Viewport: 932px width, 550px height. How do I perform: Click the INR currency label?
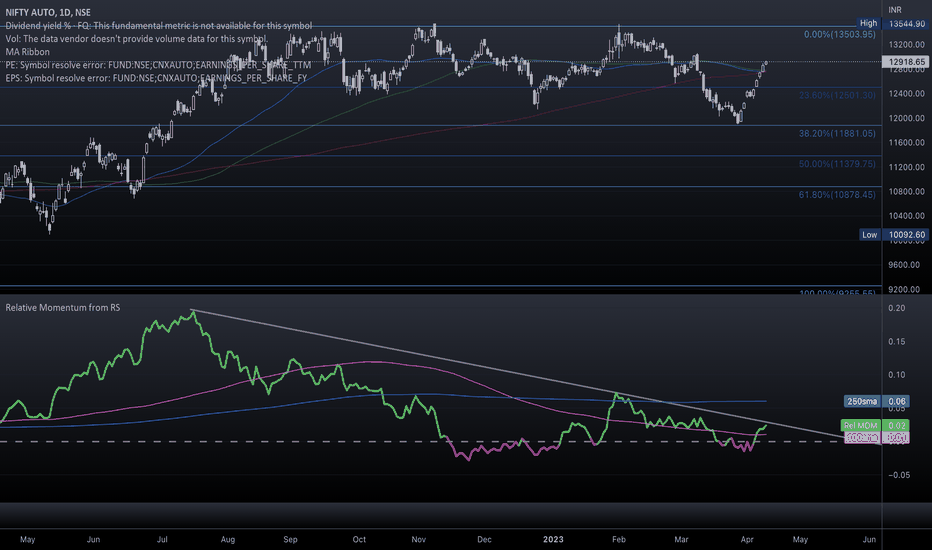pyautogui.click(x=895, y=10)
